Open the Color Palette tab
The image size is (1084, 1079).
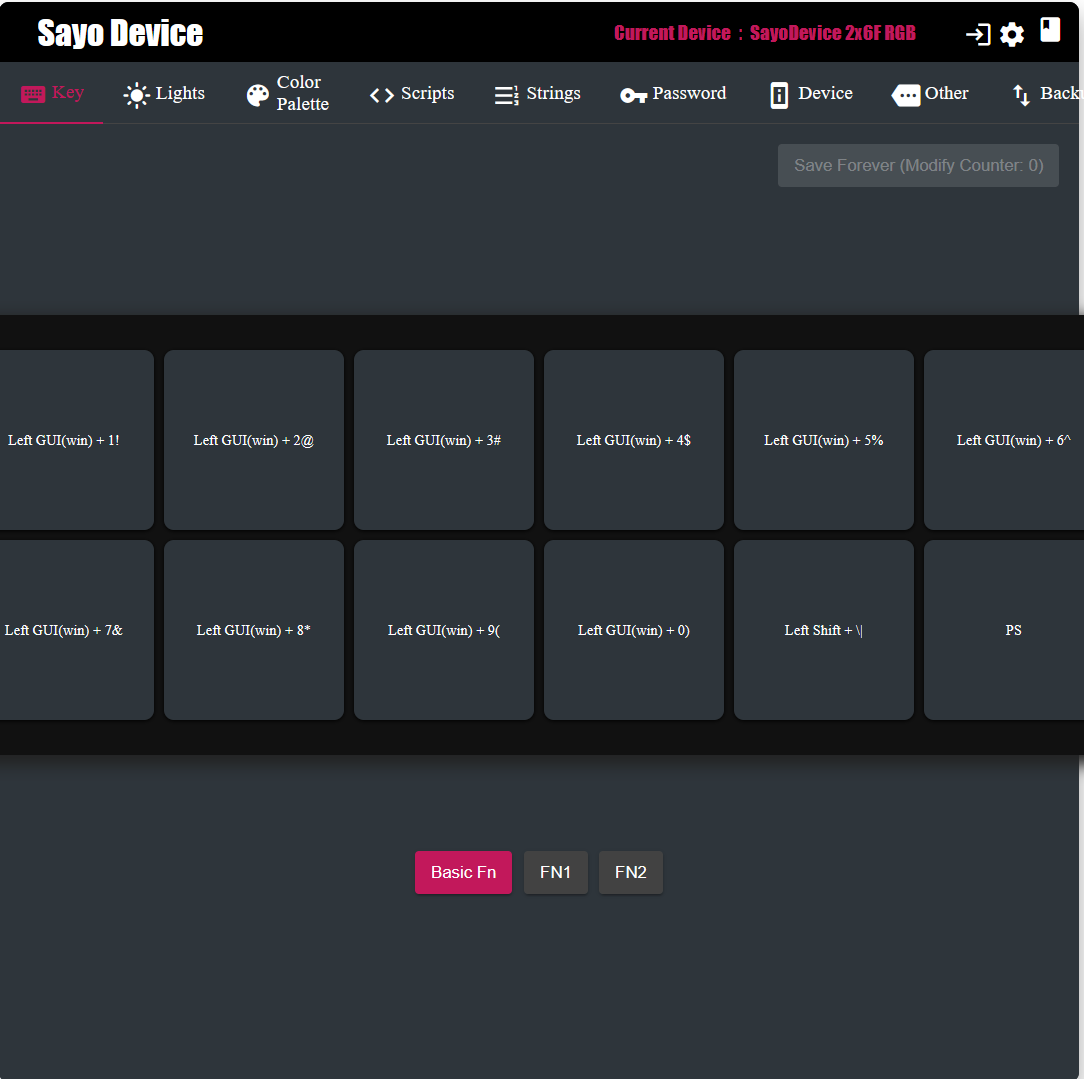288,94
